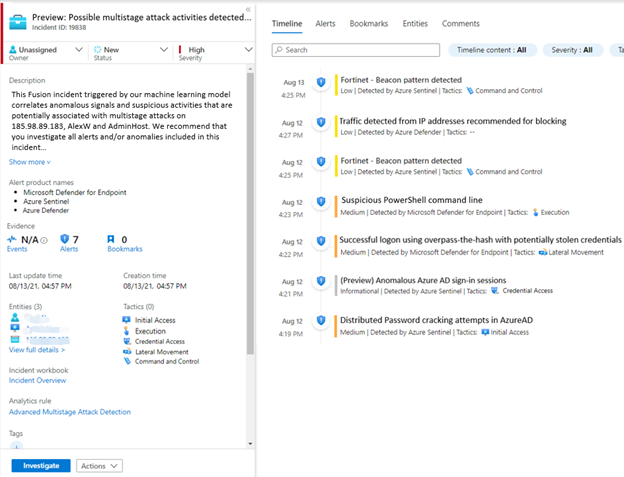Click Incident ID 19838 text

[59, 27]
